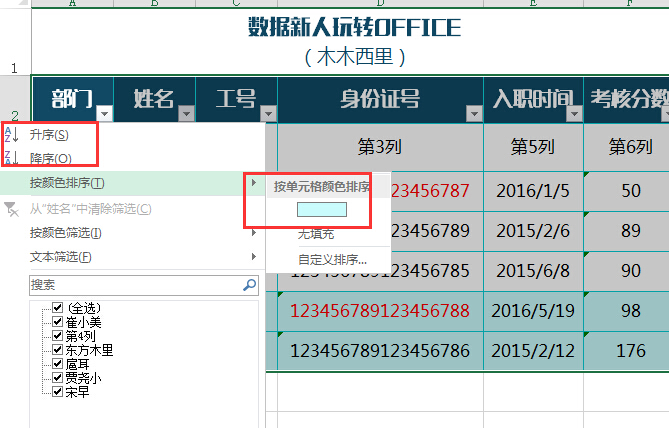The height and width of the screenshot is (428, 669).
Task: Select the score cell 89
Action: tap(626, 231)
